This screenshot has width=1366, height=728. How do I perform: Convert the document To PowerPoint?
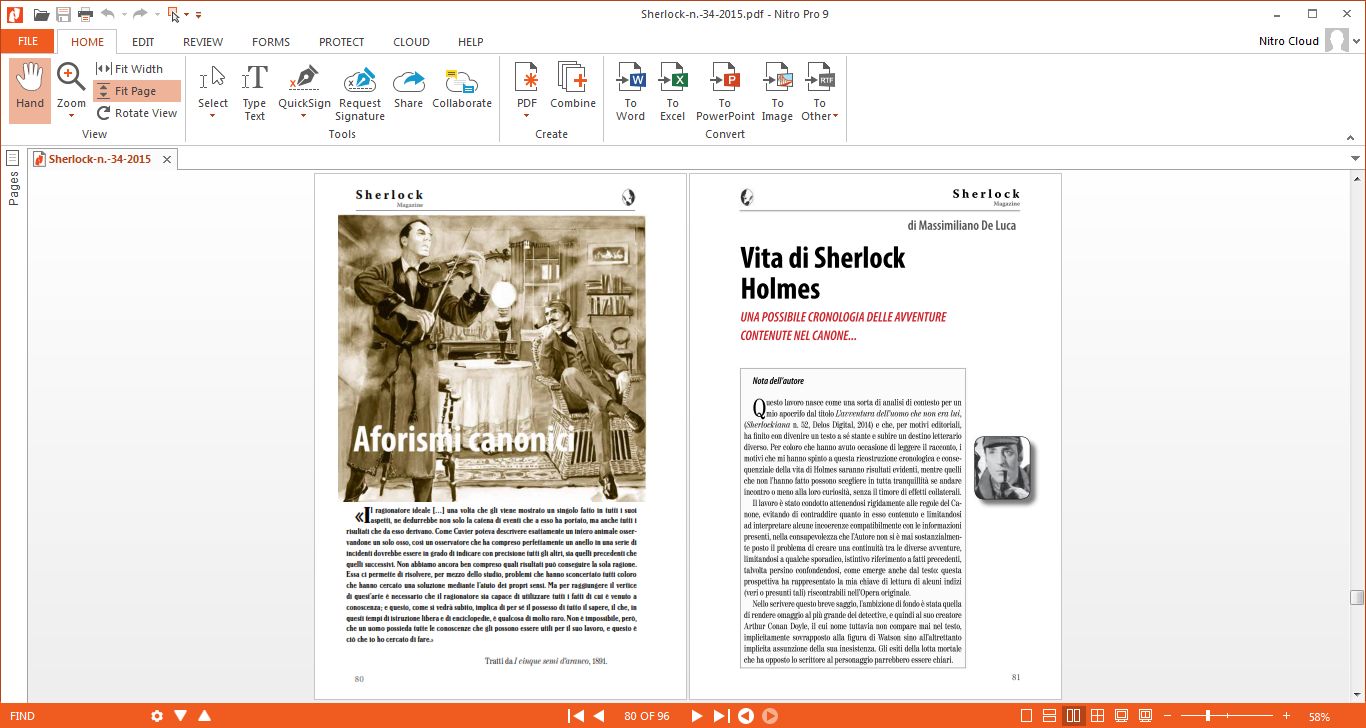pos(725,93)
